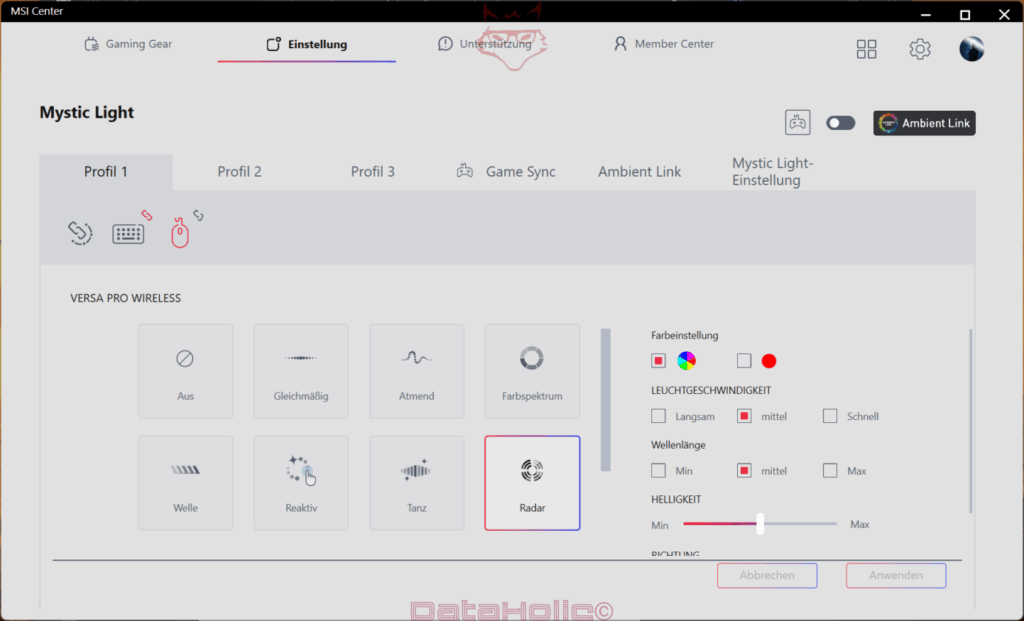Select the mouse device icon
The image size is (1024, 621).
[180, 233]
